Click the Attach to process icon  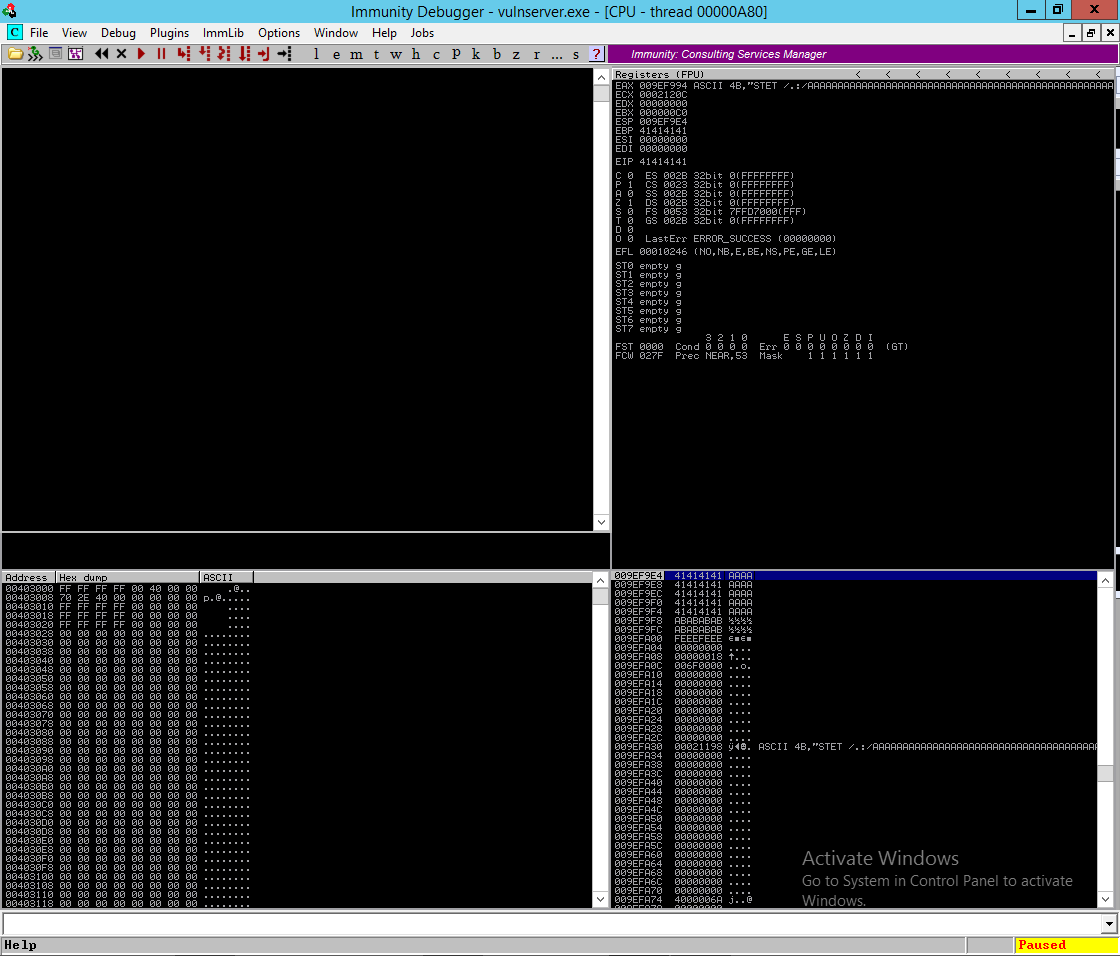pos(35,54)
